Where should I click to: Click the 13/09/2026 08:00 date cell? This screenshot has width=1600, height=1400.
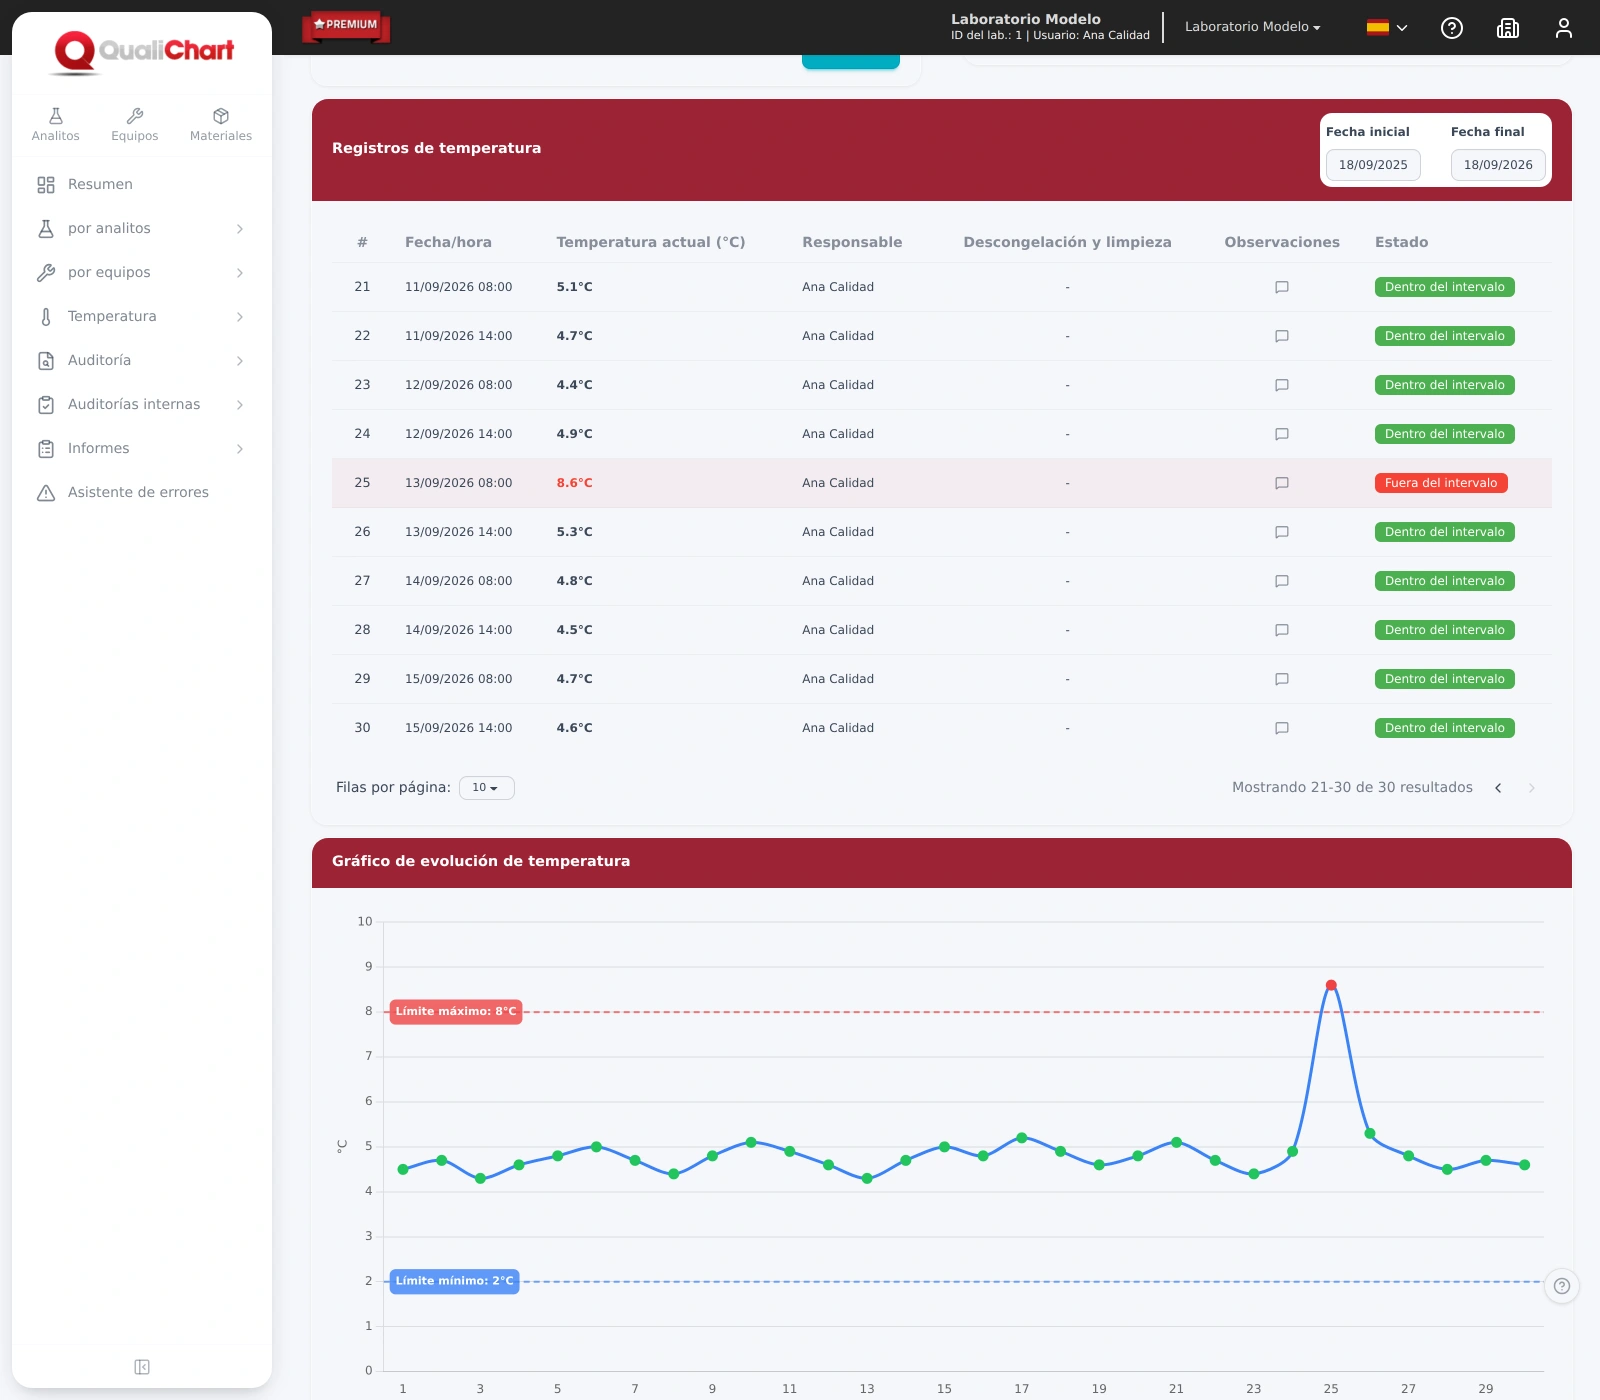tap(458, 483)
